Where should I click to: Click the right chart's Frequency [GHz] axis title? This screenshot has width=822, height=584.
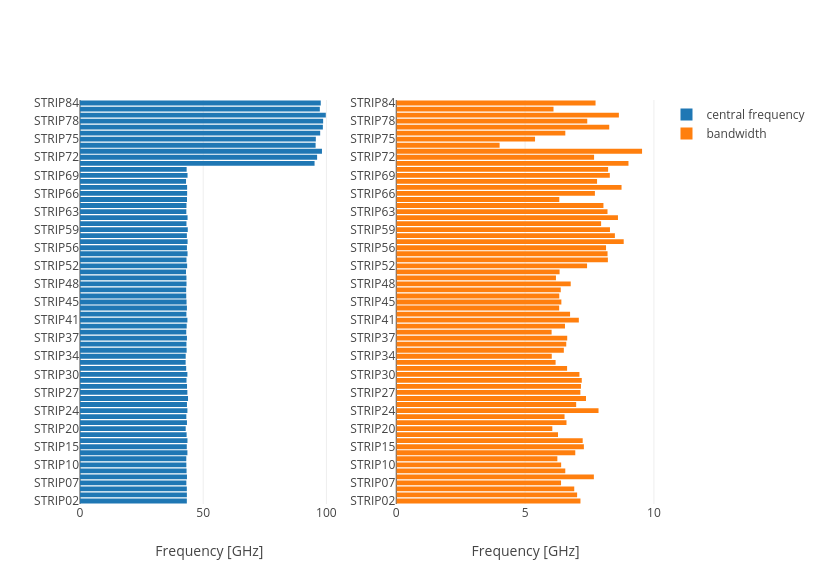click(525, 551)
